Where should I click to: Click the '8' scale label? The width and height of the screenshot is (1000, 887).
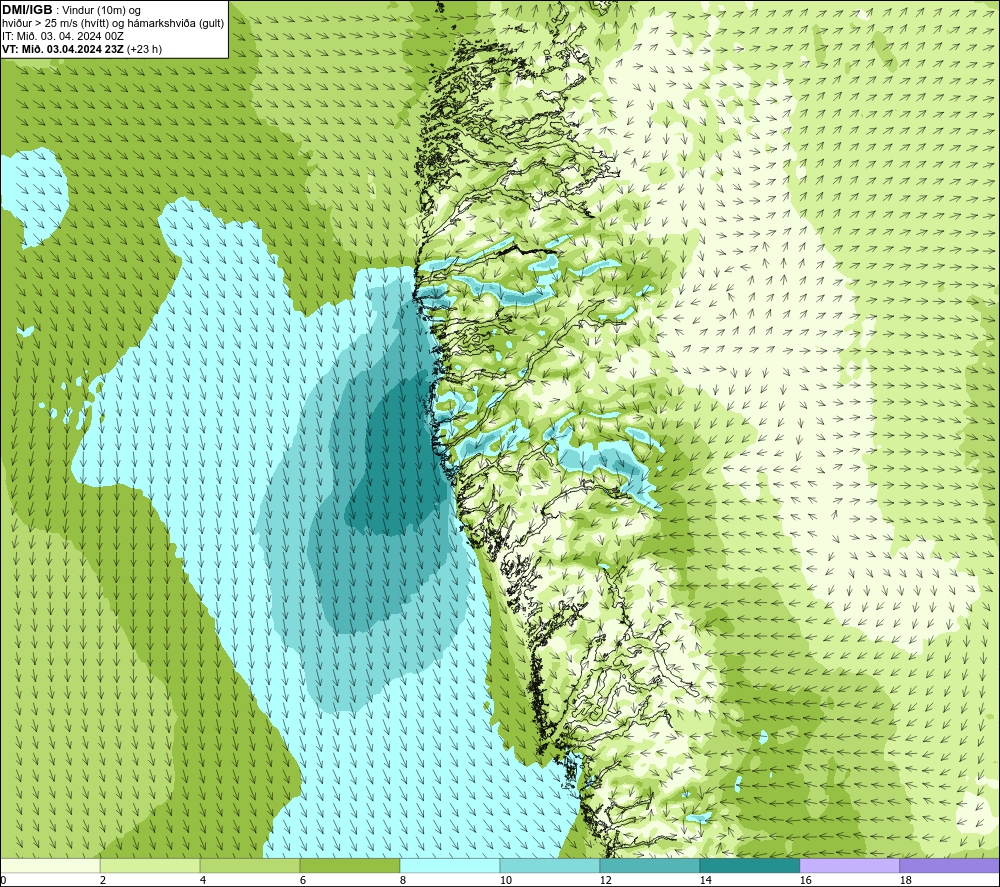[x=403, y=881]
